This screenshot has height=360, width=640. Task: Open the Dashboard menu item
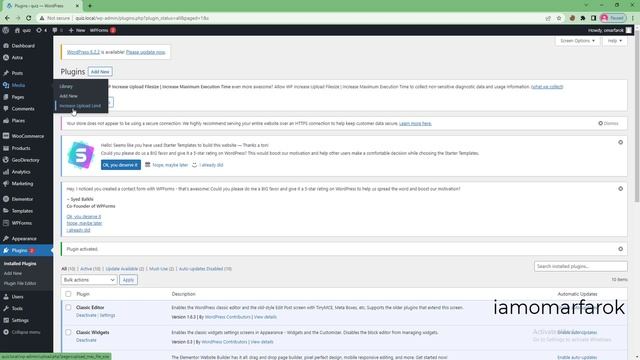[x=23, y=46]
